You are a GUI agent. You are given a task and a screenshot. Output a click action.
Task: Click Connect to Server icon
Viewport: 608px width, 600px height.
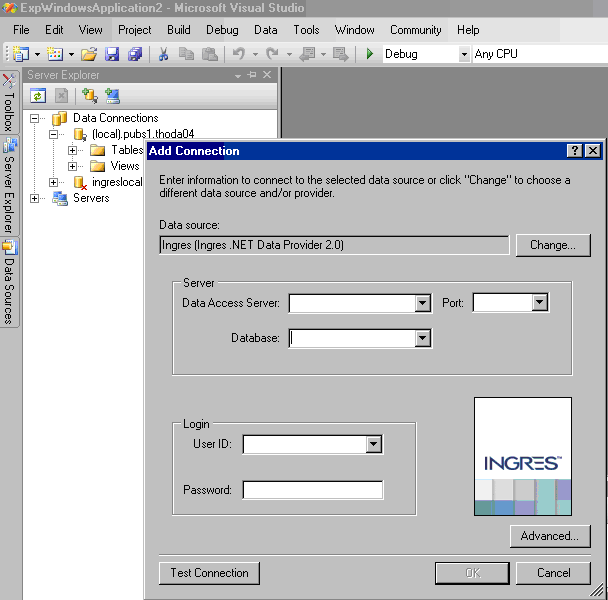tap(112, 96)
